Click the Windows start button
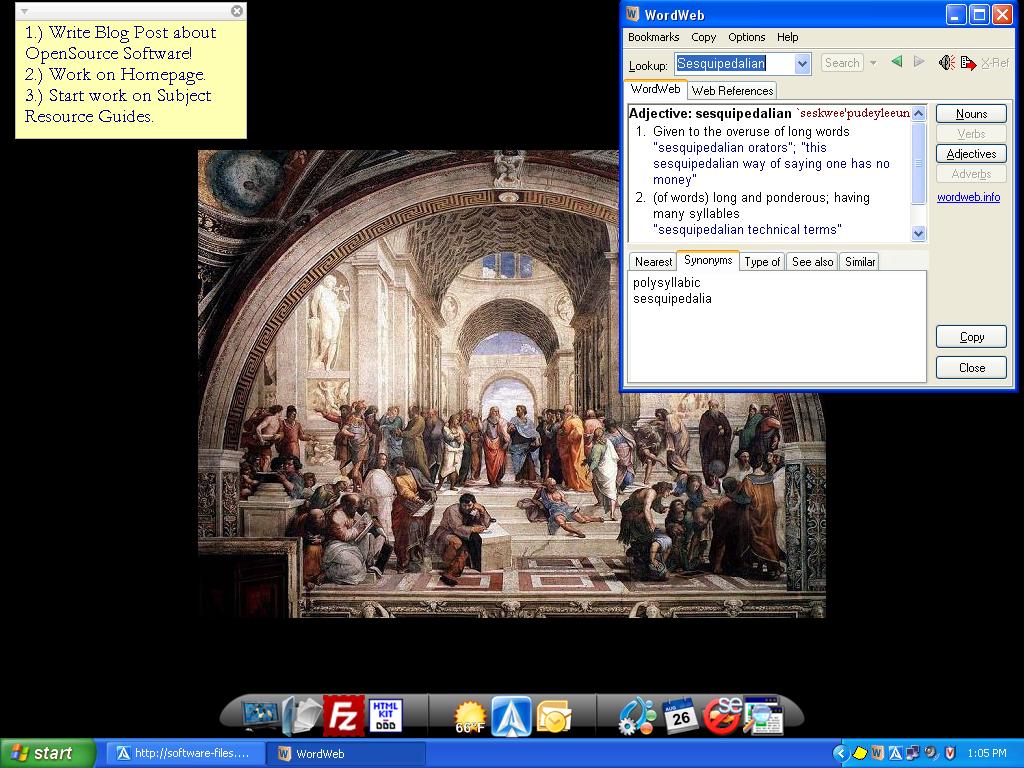Viewport: 1024px width, 768px height. (x=48, y=753)
